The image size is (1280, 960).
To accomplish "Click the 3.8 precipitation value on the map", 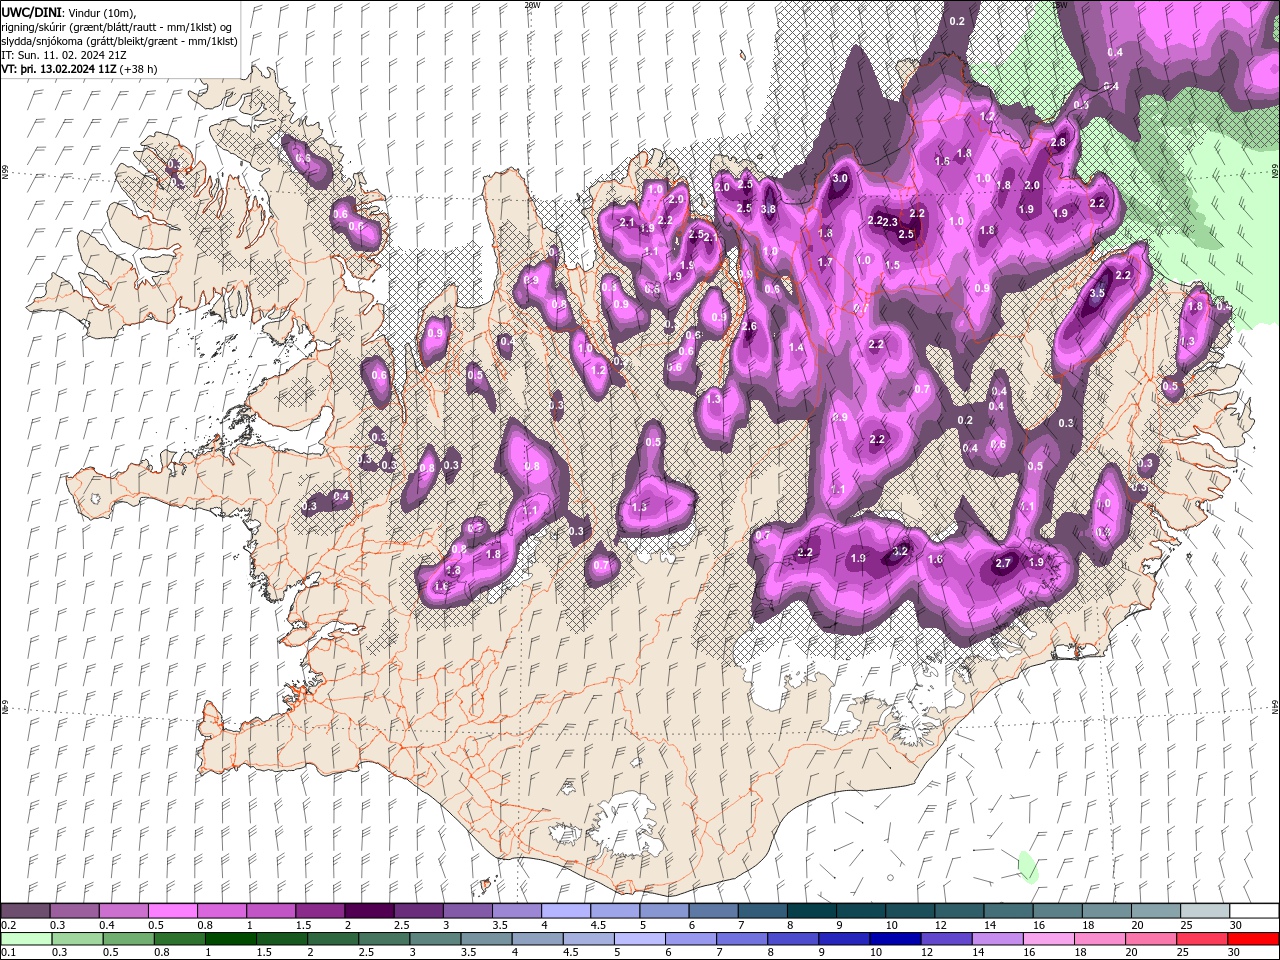I will tap(768, 209).
